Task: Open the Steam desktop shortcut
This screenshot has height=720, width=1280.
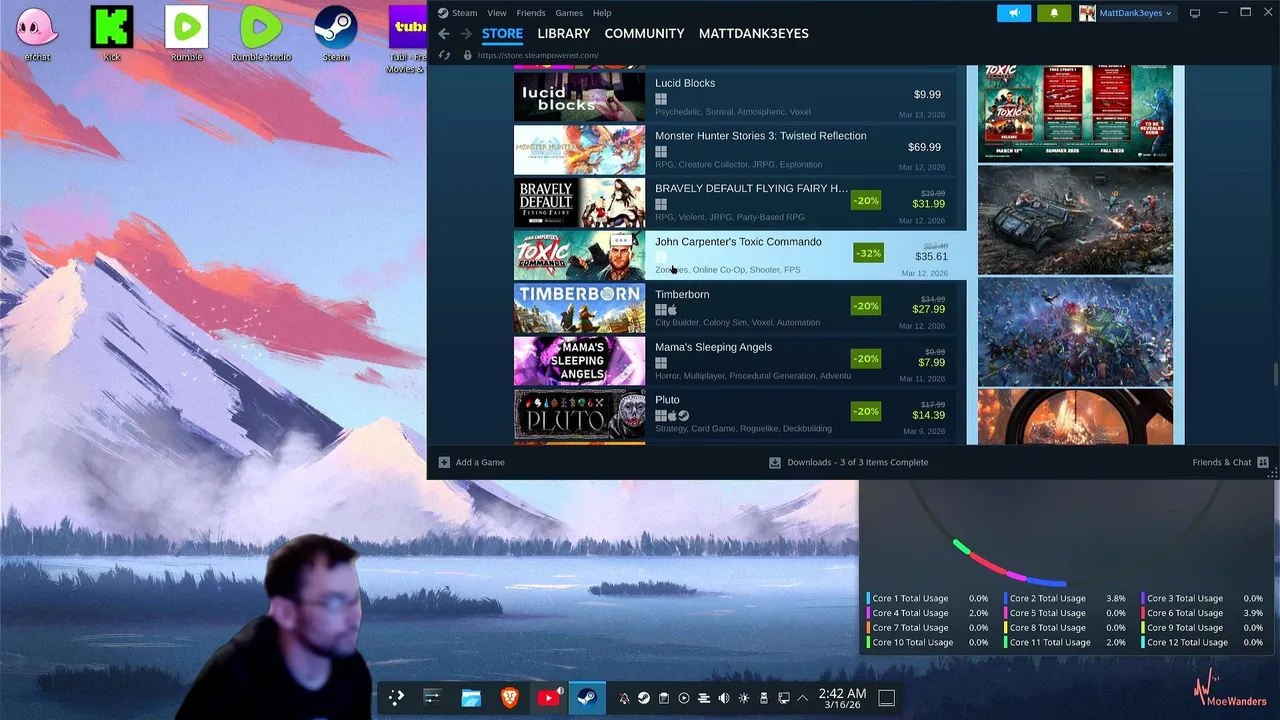Action: point(336,34)
